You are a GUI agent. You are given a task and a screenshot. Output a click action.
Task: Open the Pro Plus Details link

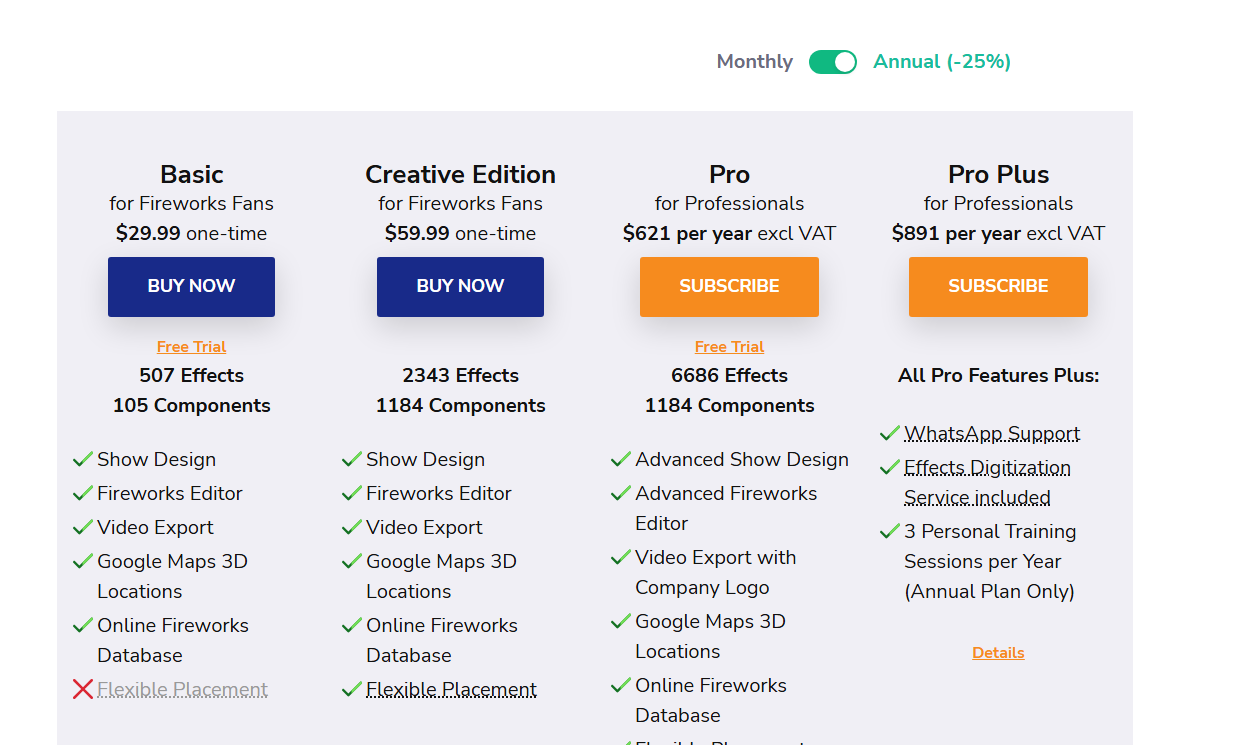coord(998,653)
